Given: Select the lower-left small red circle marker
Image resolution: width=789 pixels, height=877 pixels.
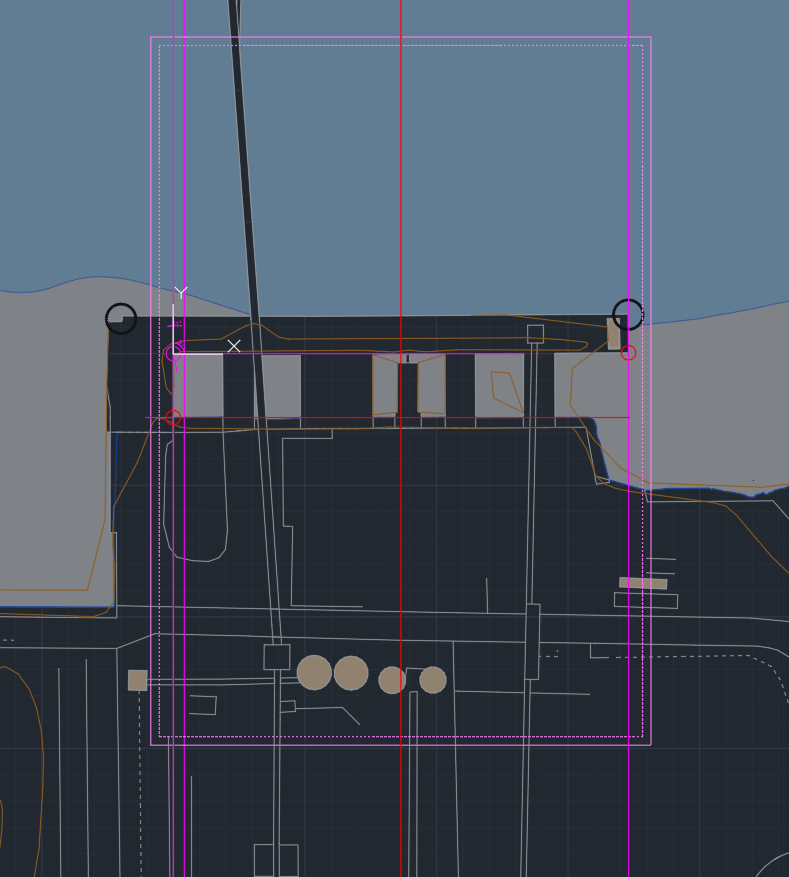Looking at the screenshot, I should (173, 418).
